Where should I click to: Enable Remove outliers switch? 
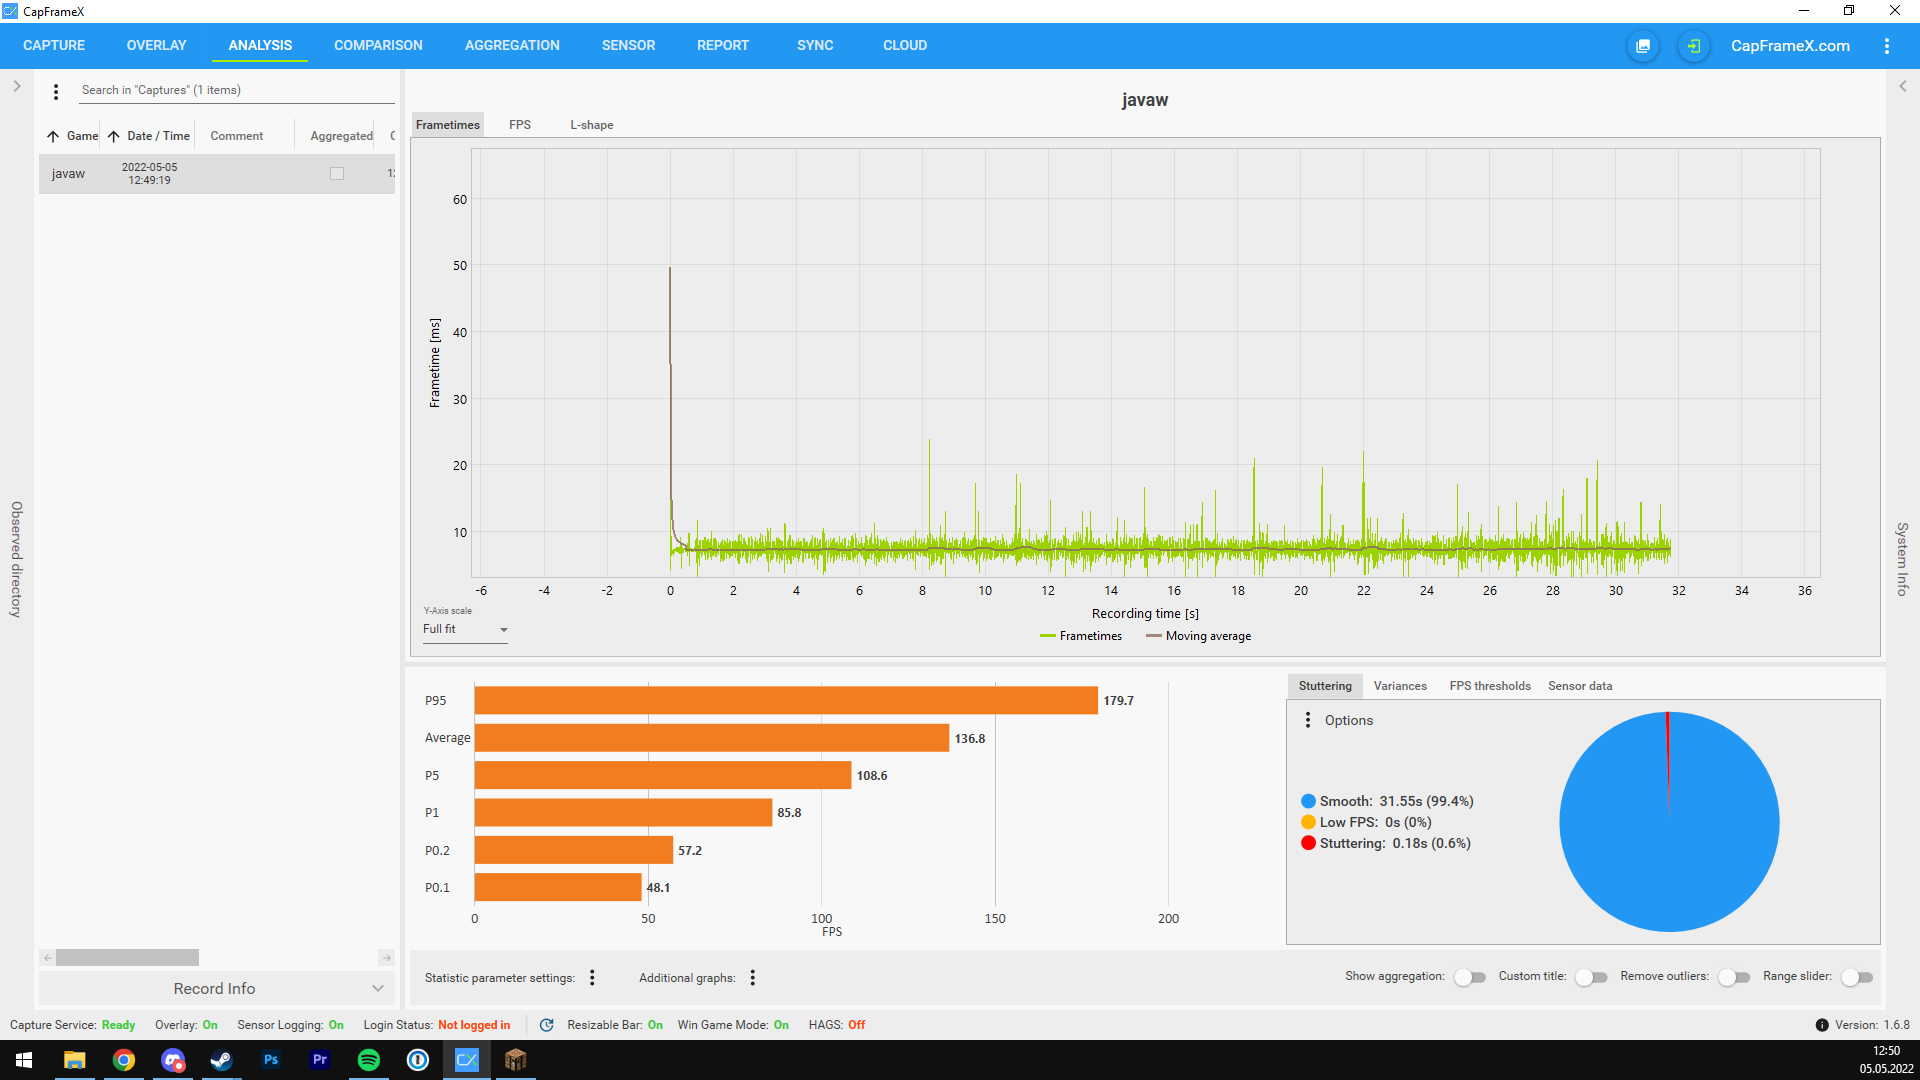click(x=1733, y=977)
